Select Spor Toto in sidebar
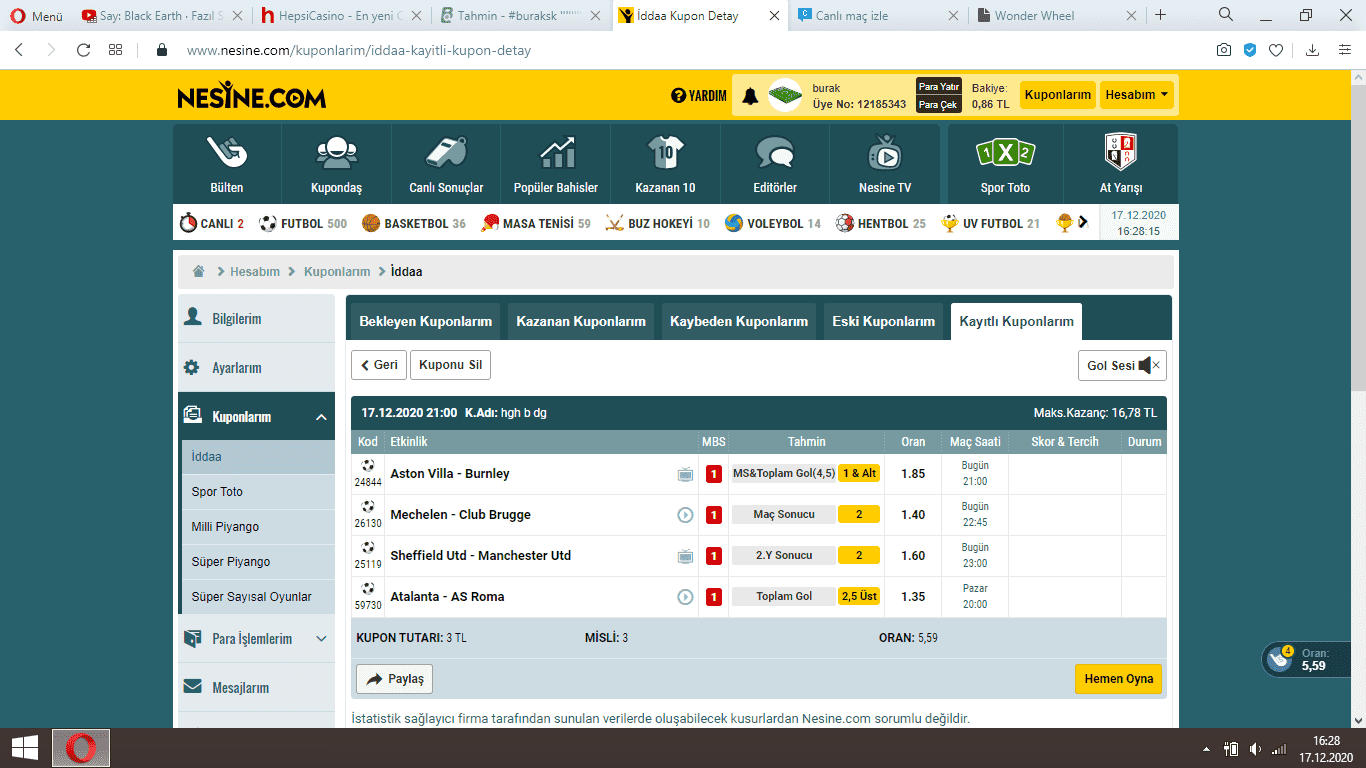This screenshot has height=768, width=1366. click(257, 491)
